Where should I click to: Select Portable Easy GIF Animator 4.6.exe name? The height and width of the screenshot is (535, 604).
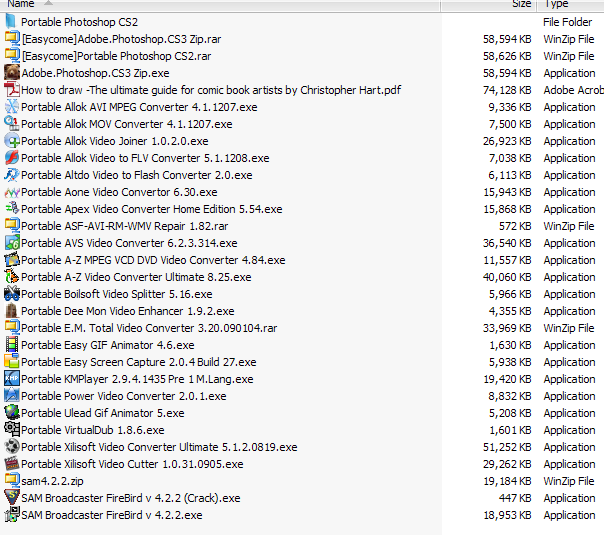(108, 345)
